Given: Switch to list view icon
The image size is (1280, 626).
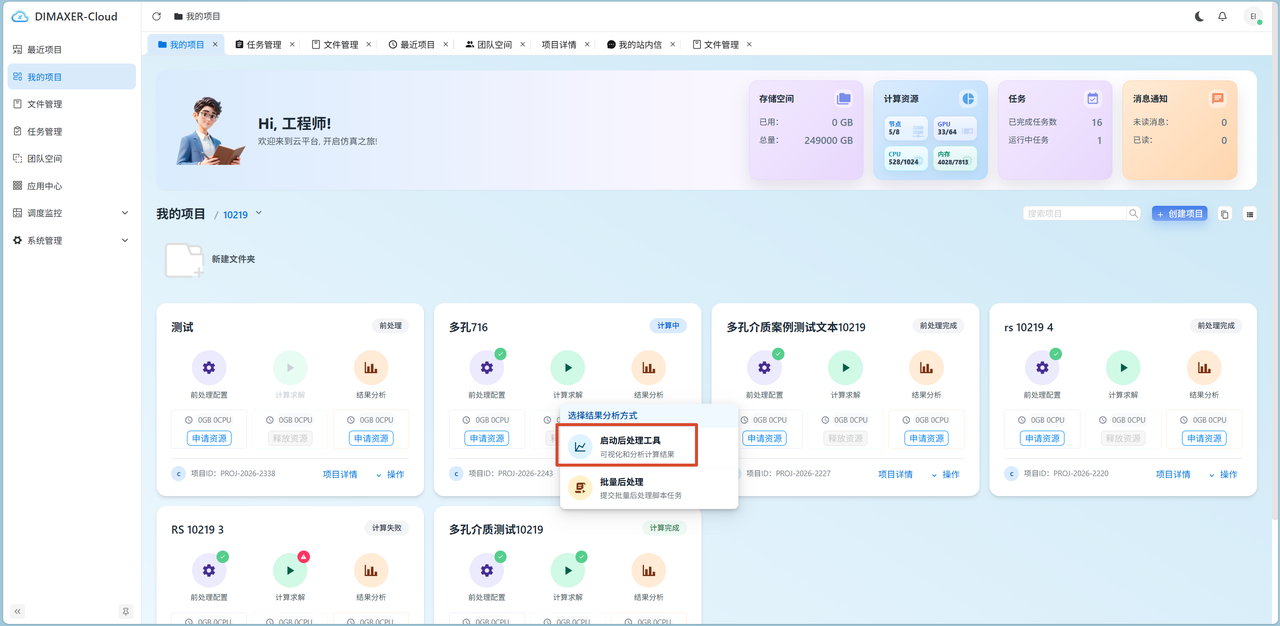Looking at the screenshot, I should click(x=1249, y=214).
